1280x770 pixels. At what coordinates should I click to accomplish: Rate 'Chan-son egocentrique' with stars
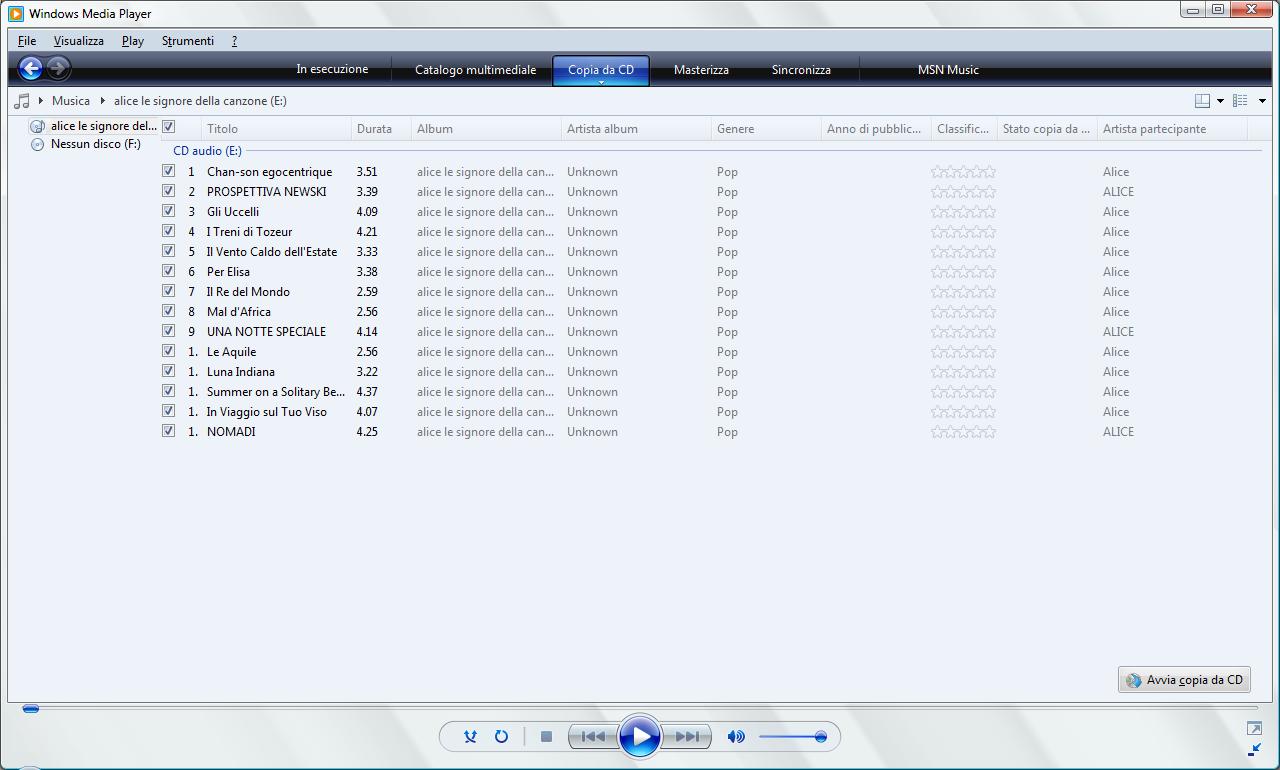tap(963, 172)
